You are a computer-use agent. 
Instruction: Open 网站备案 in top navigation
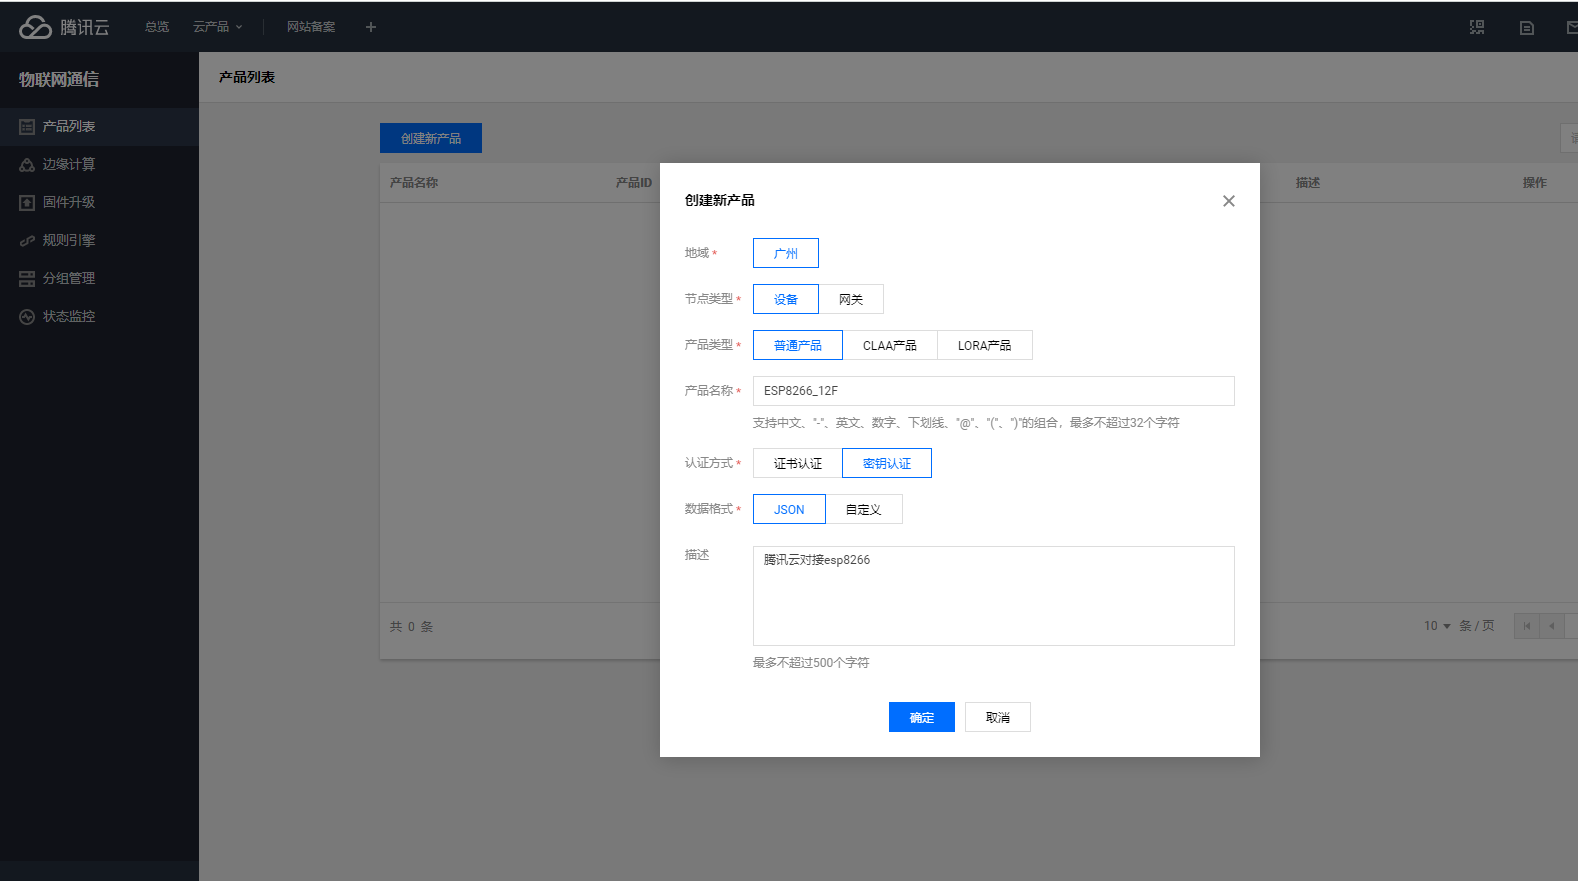tap(311, 27)
